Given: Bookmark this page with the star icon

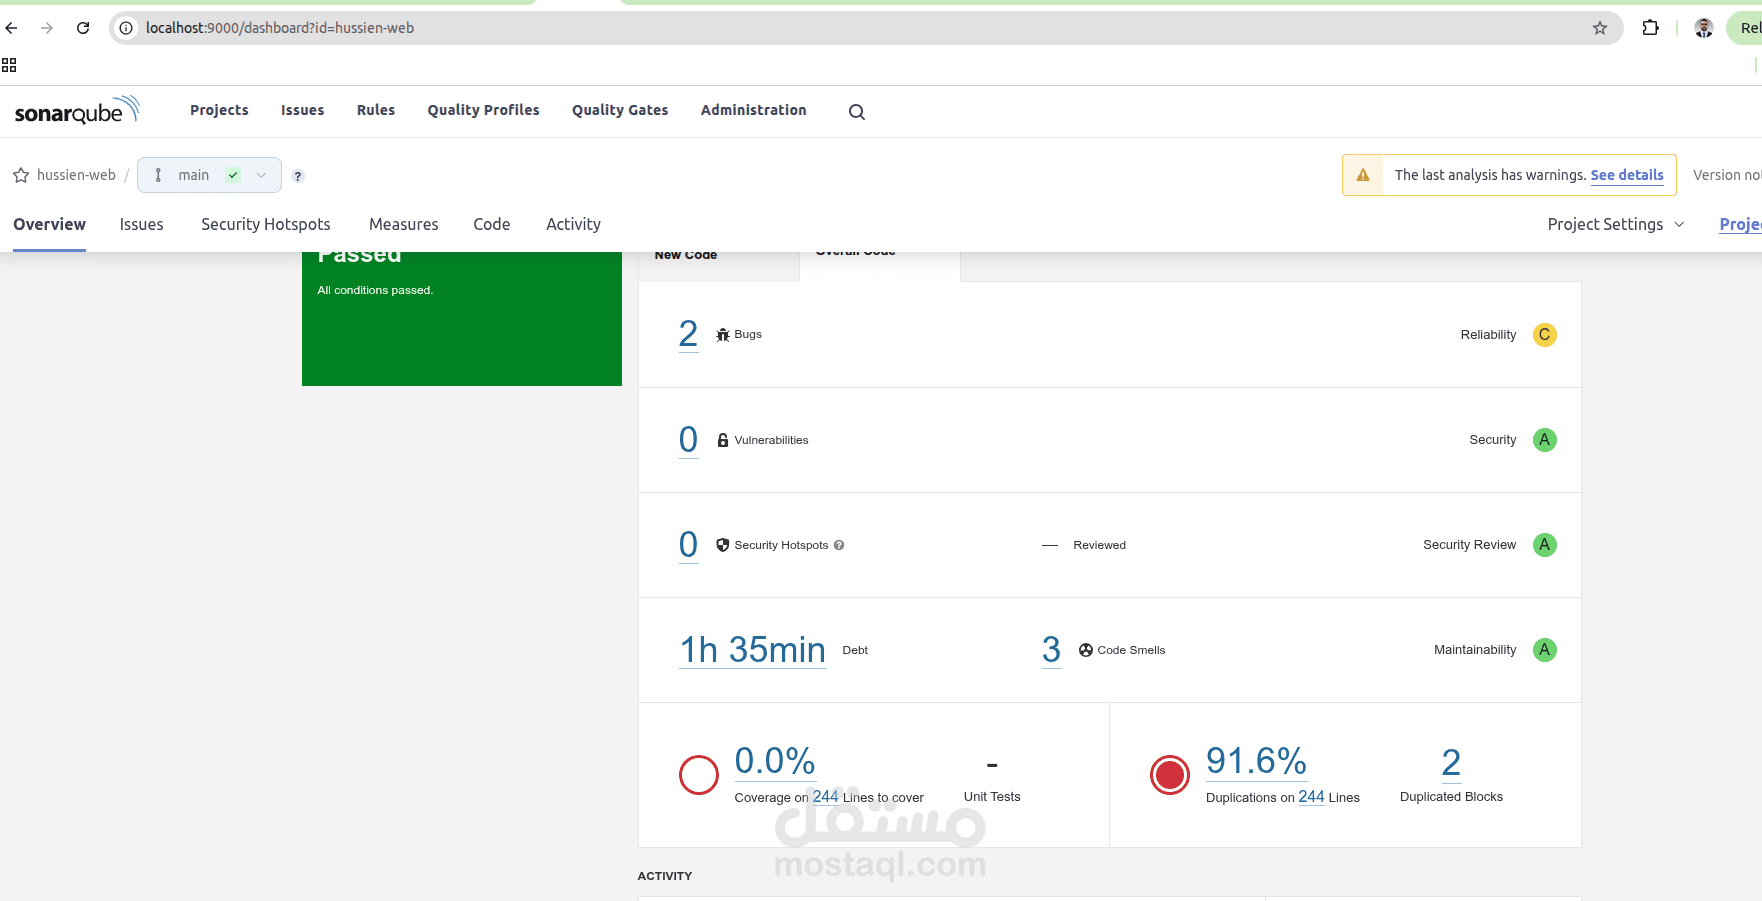Looking at the screenshot, I should tap(1600, 28).
